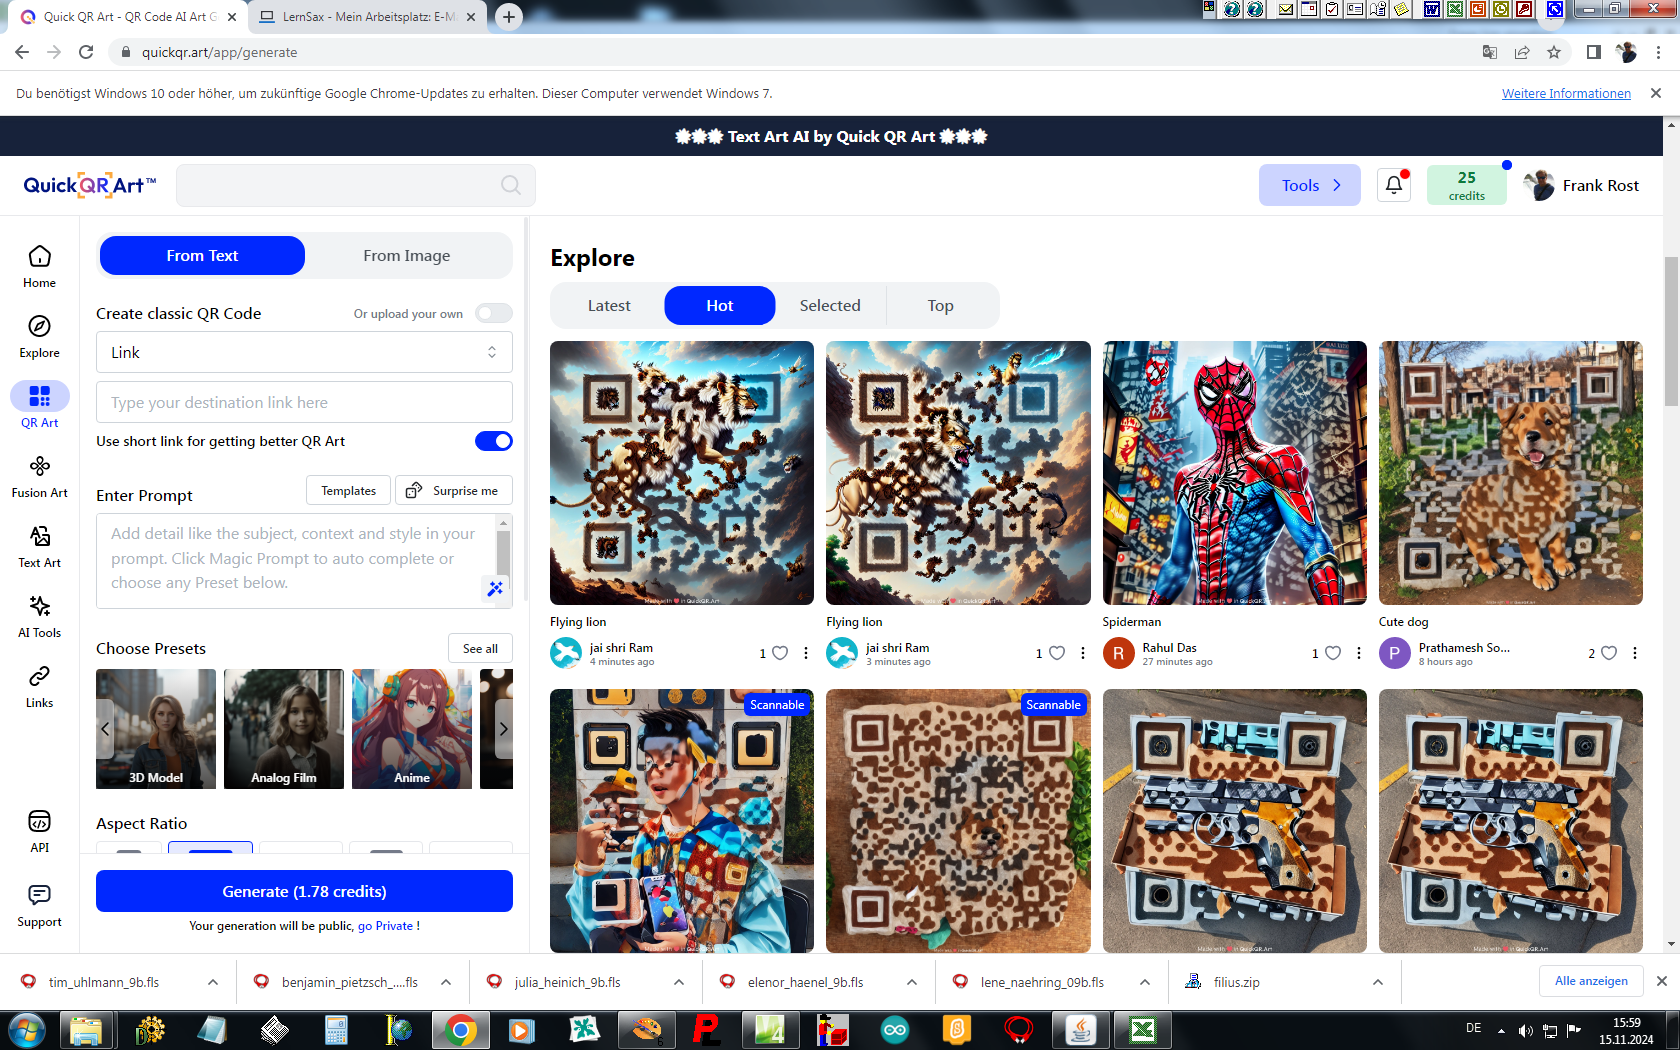Show next presets with right arrow
Screen dimensions: 1680x1050
point(503,729)
